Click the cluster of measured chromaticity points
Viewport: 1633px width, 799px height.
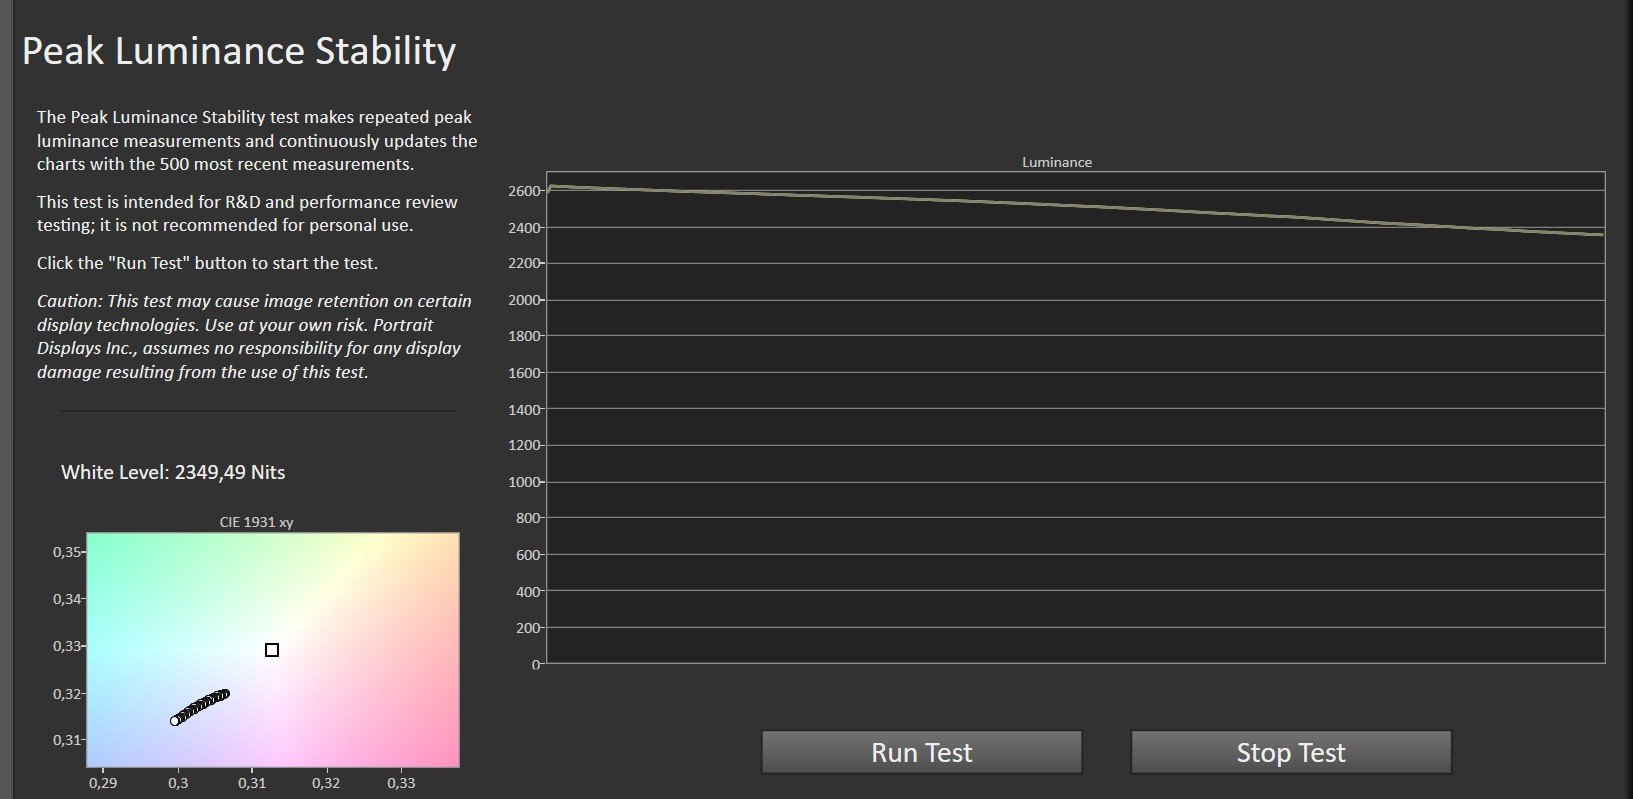pyautogui.click(x=200, y=706)
